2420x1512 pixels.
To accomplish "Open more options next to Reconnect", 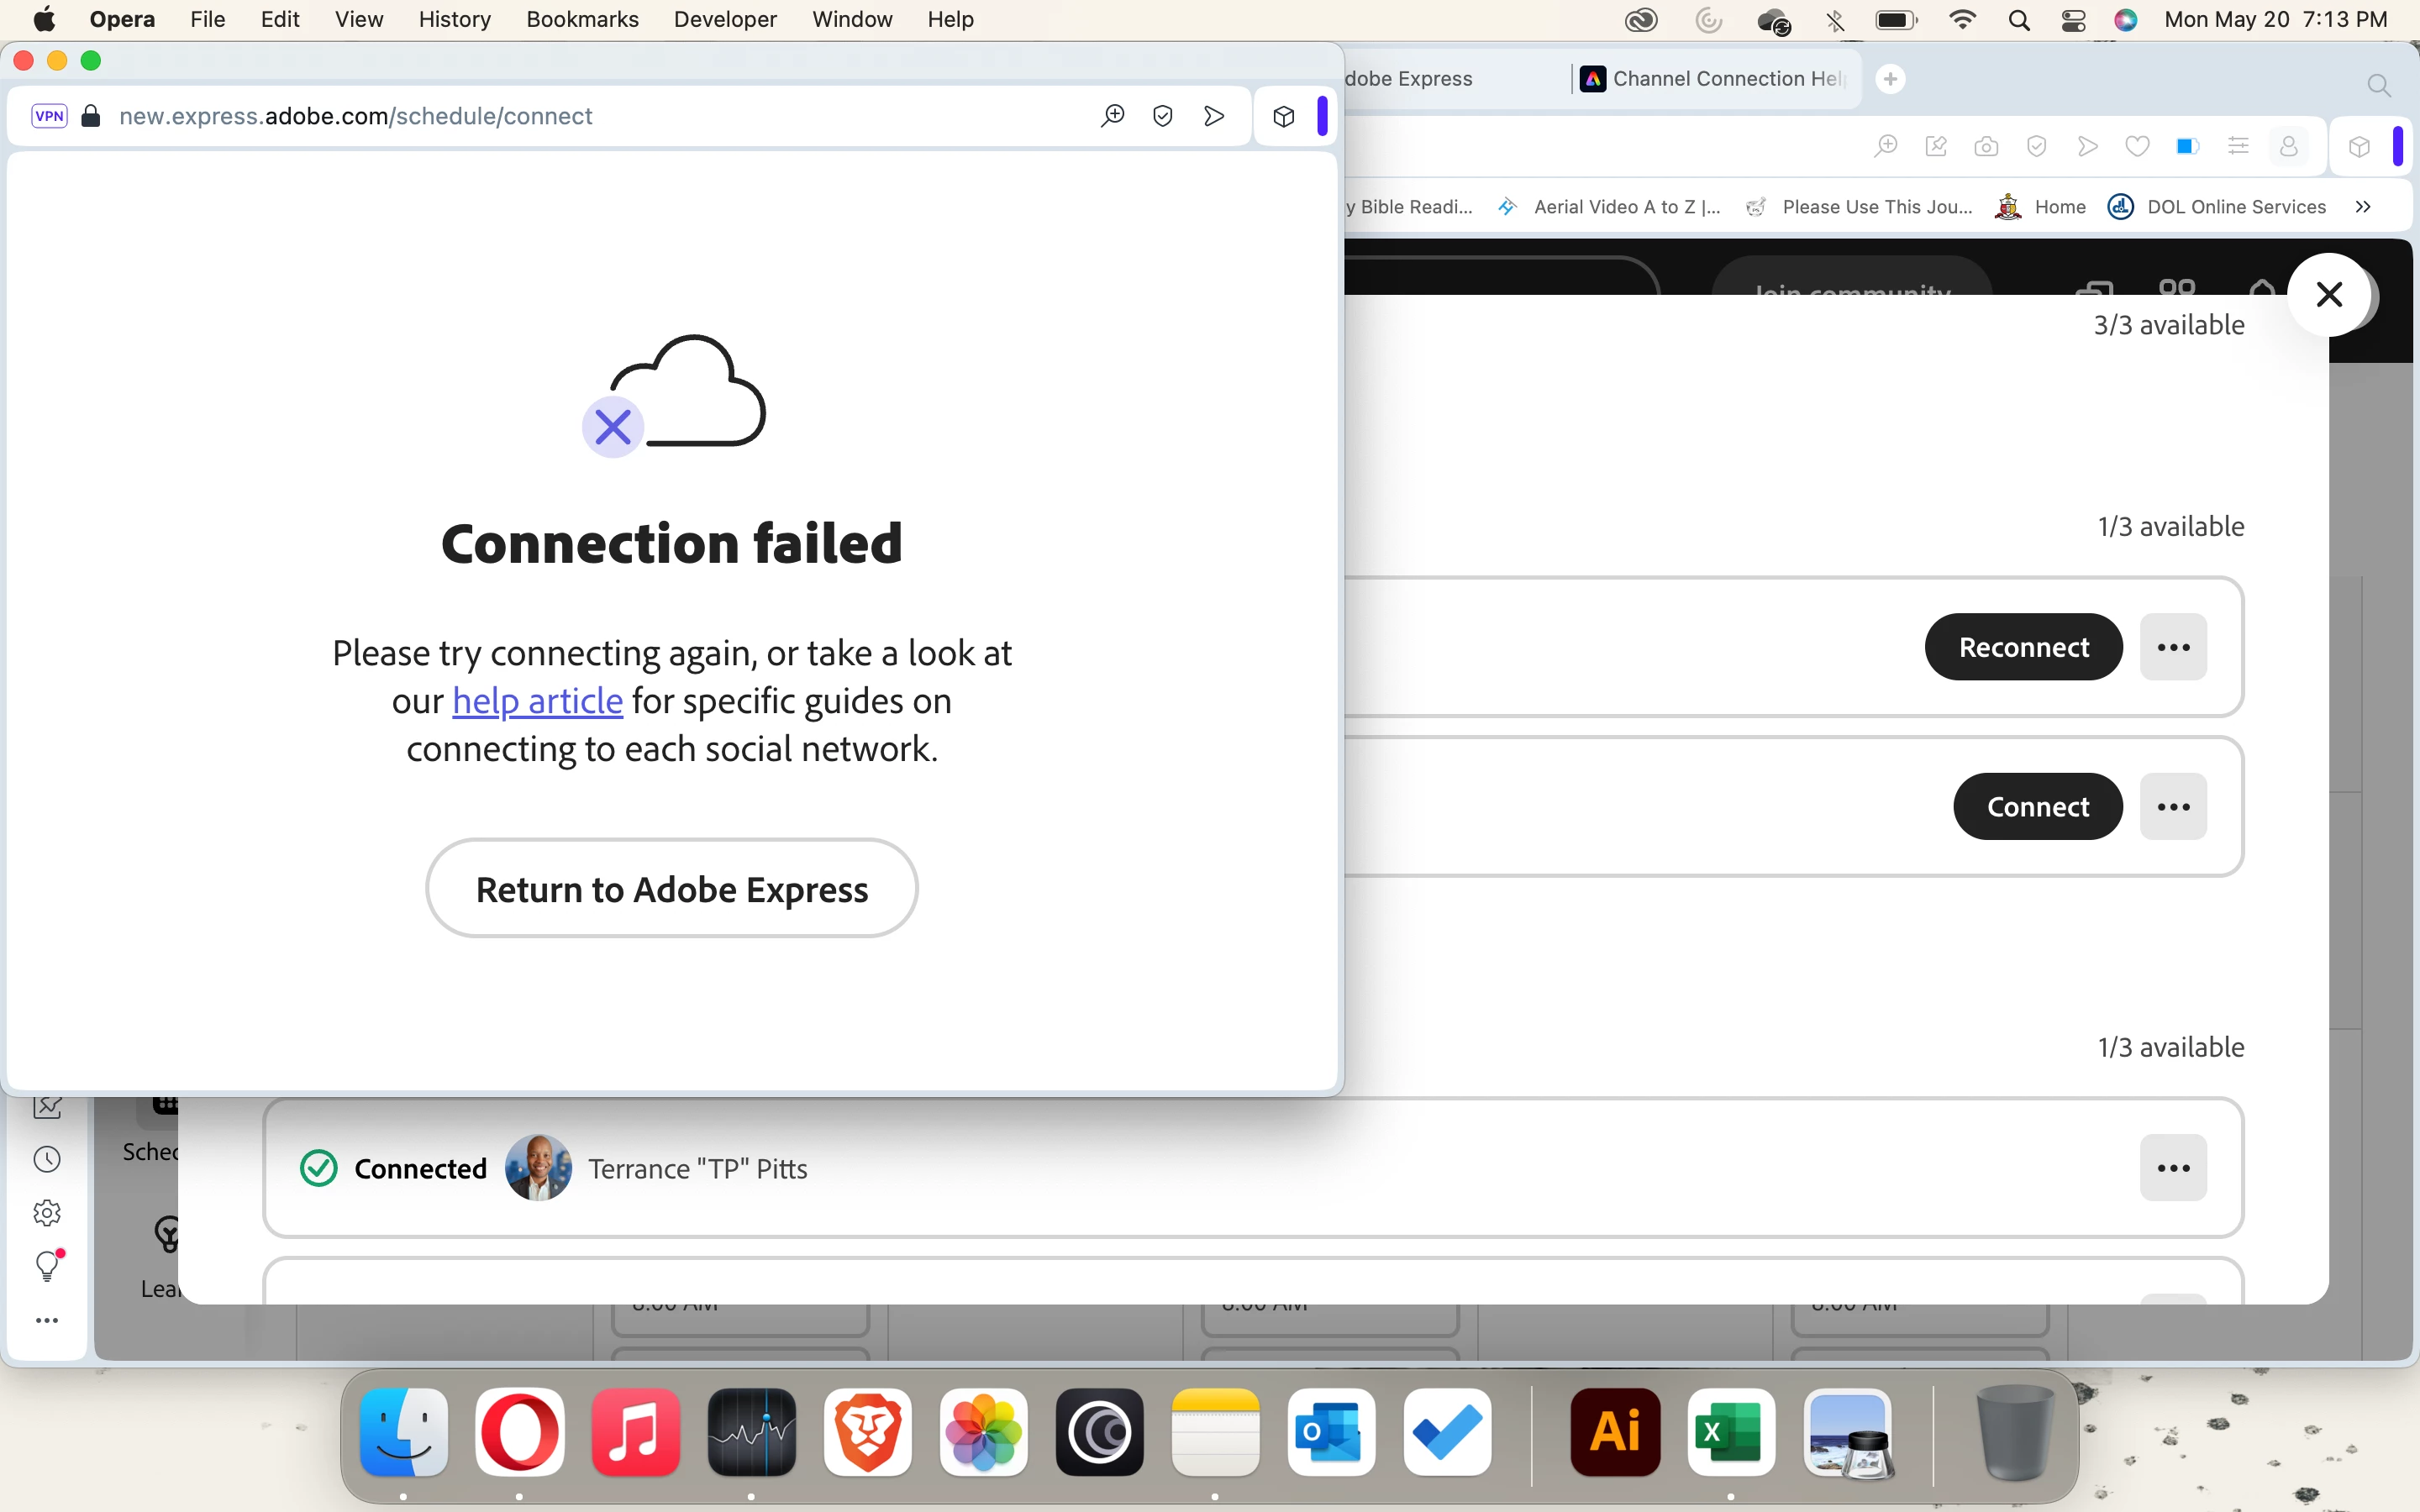I will [x=2173, y=647].
